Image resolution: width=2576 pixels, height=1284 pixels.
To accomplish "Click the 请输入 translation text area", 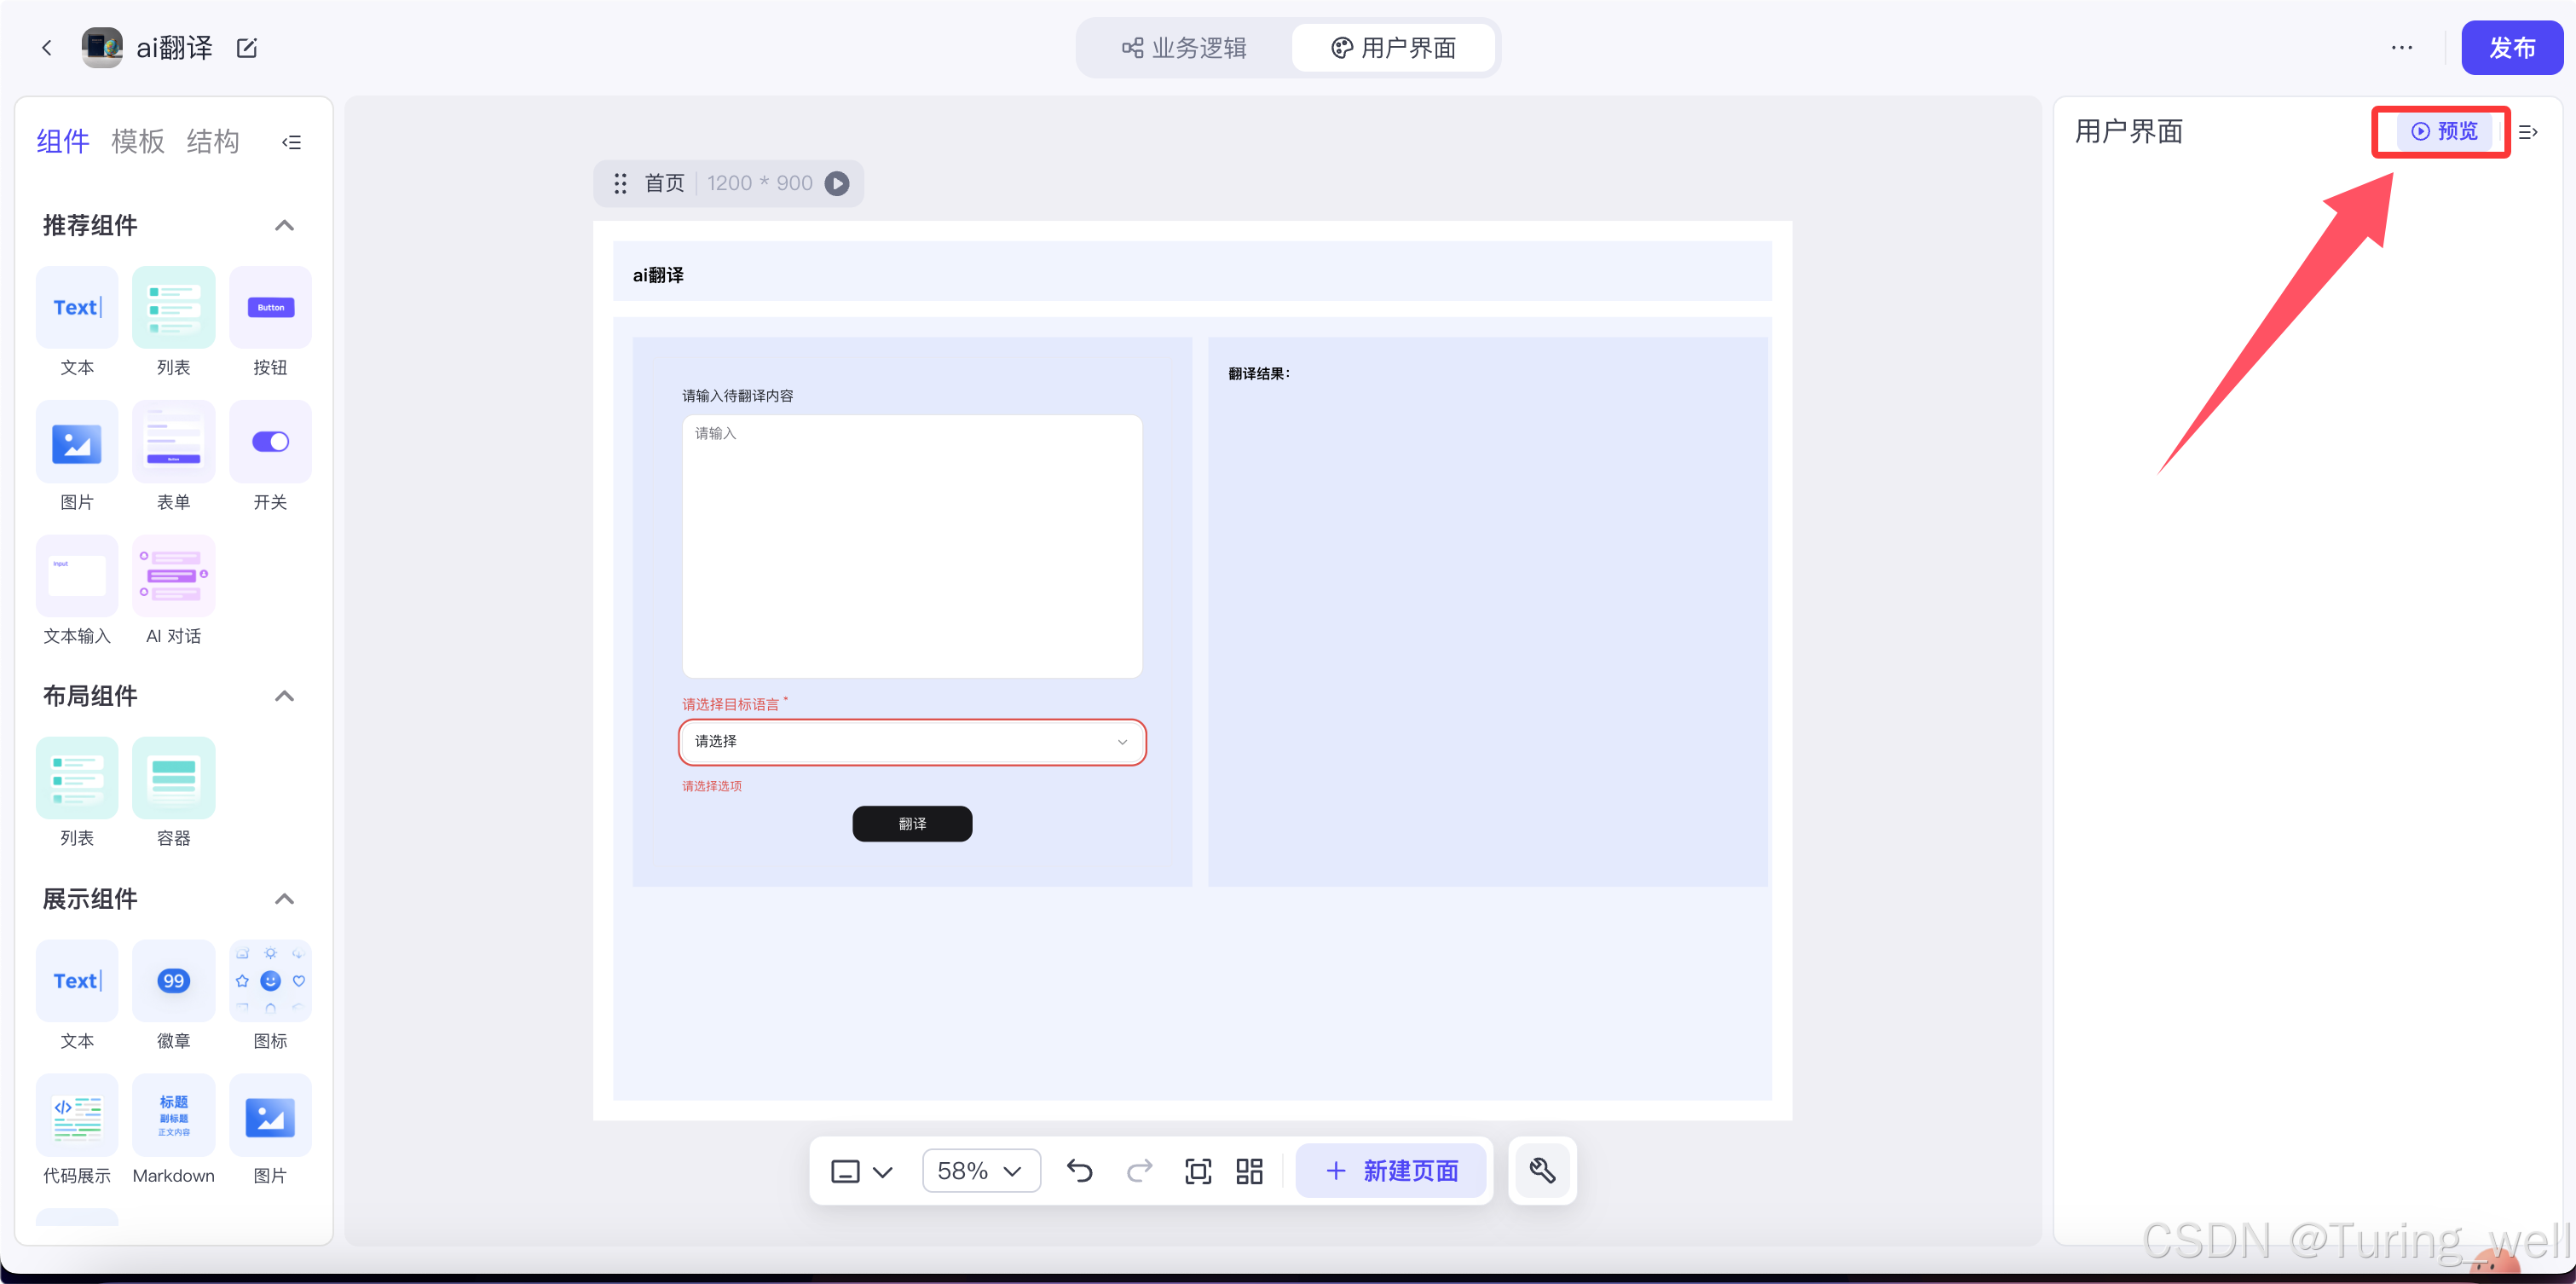I will (x=911, y=546).
